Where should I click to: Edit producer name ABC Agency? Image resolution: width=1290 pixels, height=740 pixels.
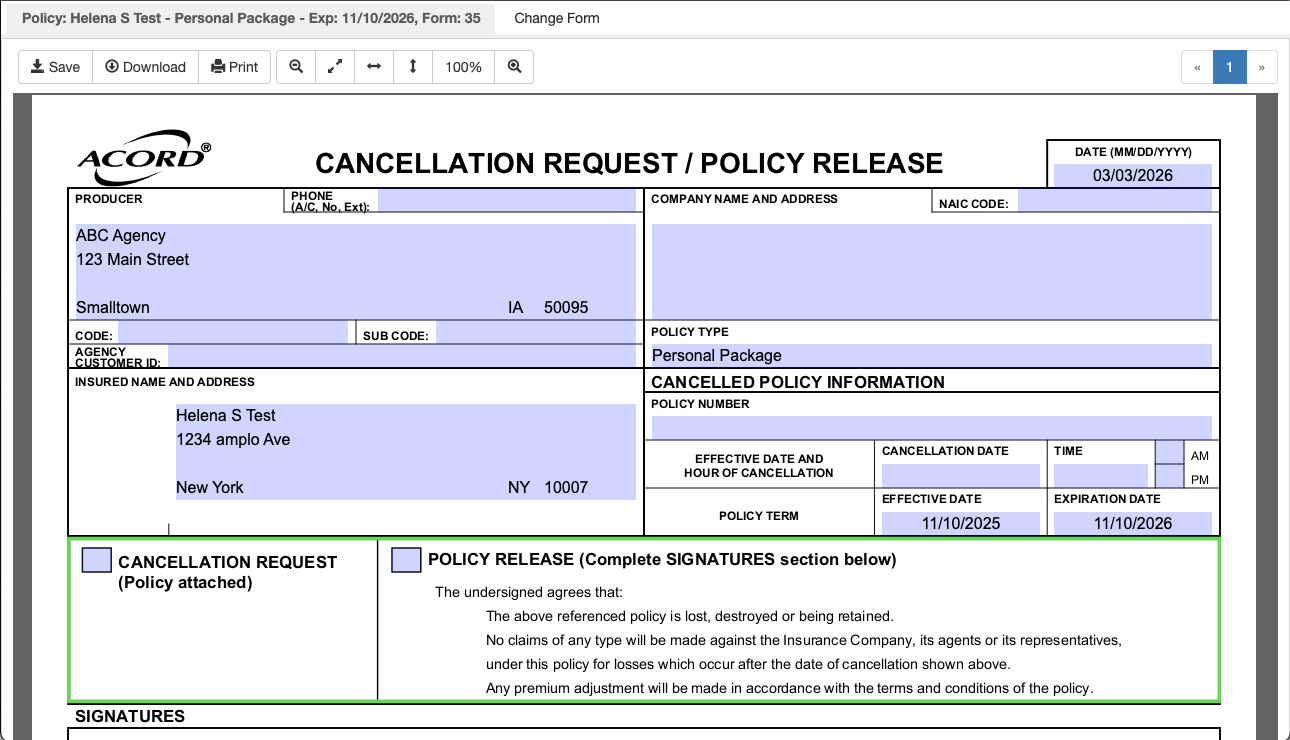(x=356, y=236)
